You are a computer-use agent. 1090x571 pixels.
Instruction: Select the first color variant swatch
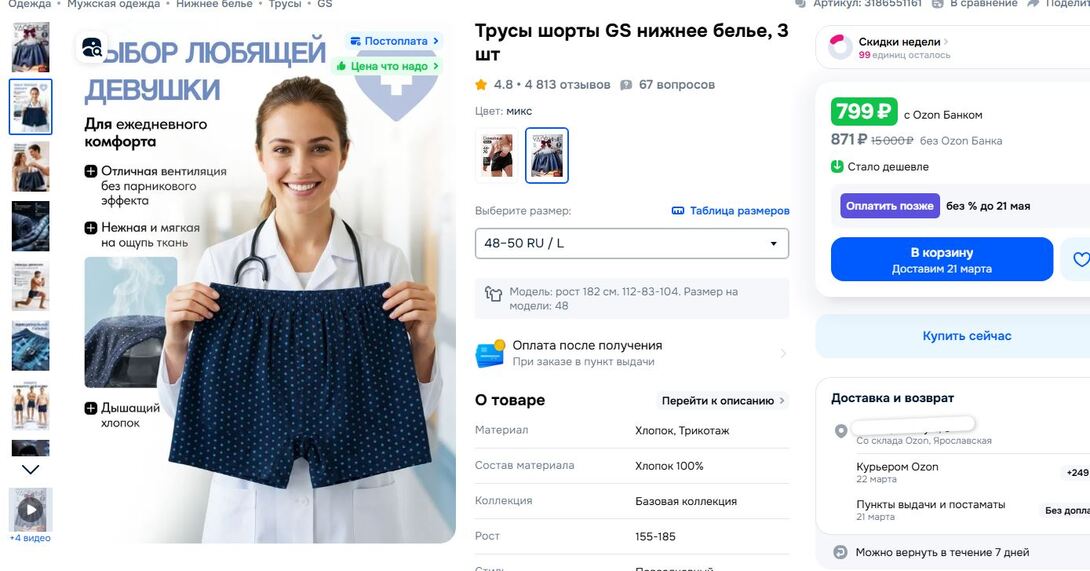click(498, 155)
